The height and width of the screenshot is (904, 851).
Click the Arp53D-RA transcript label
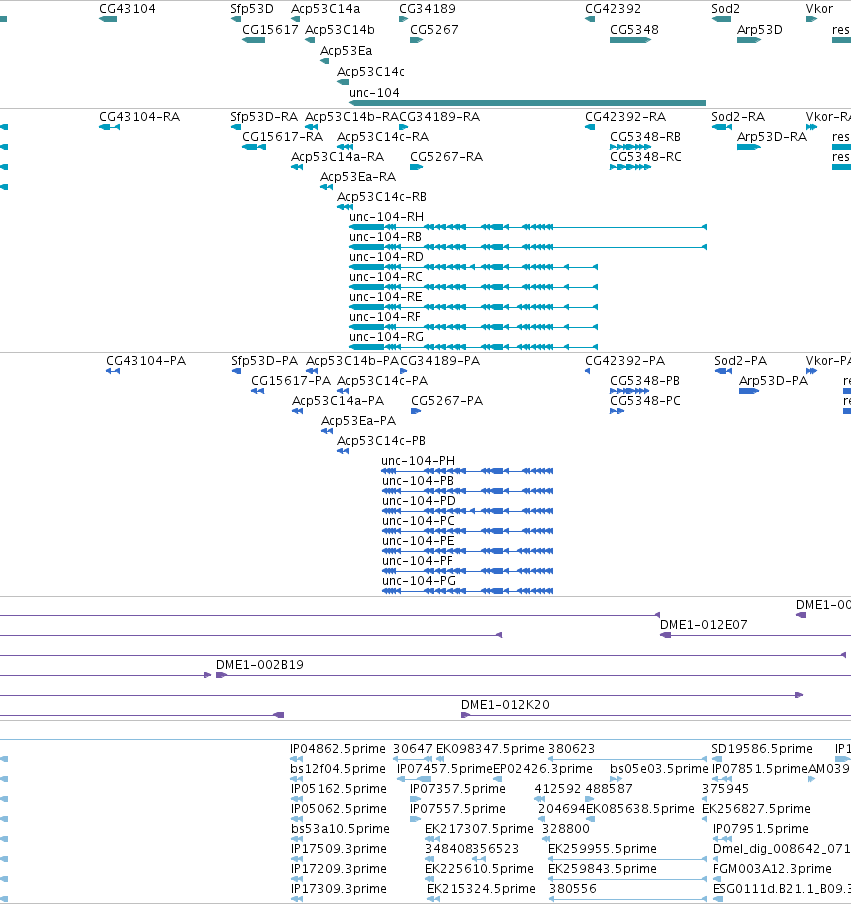772,137
